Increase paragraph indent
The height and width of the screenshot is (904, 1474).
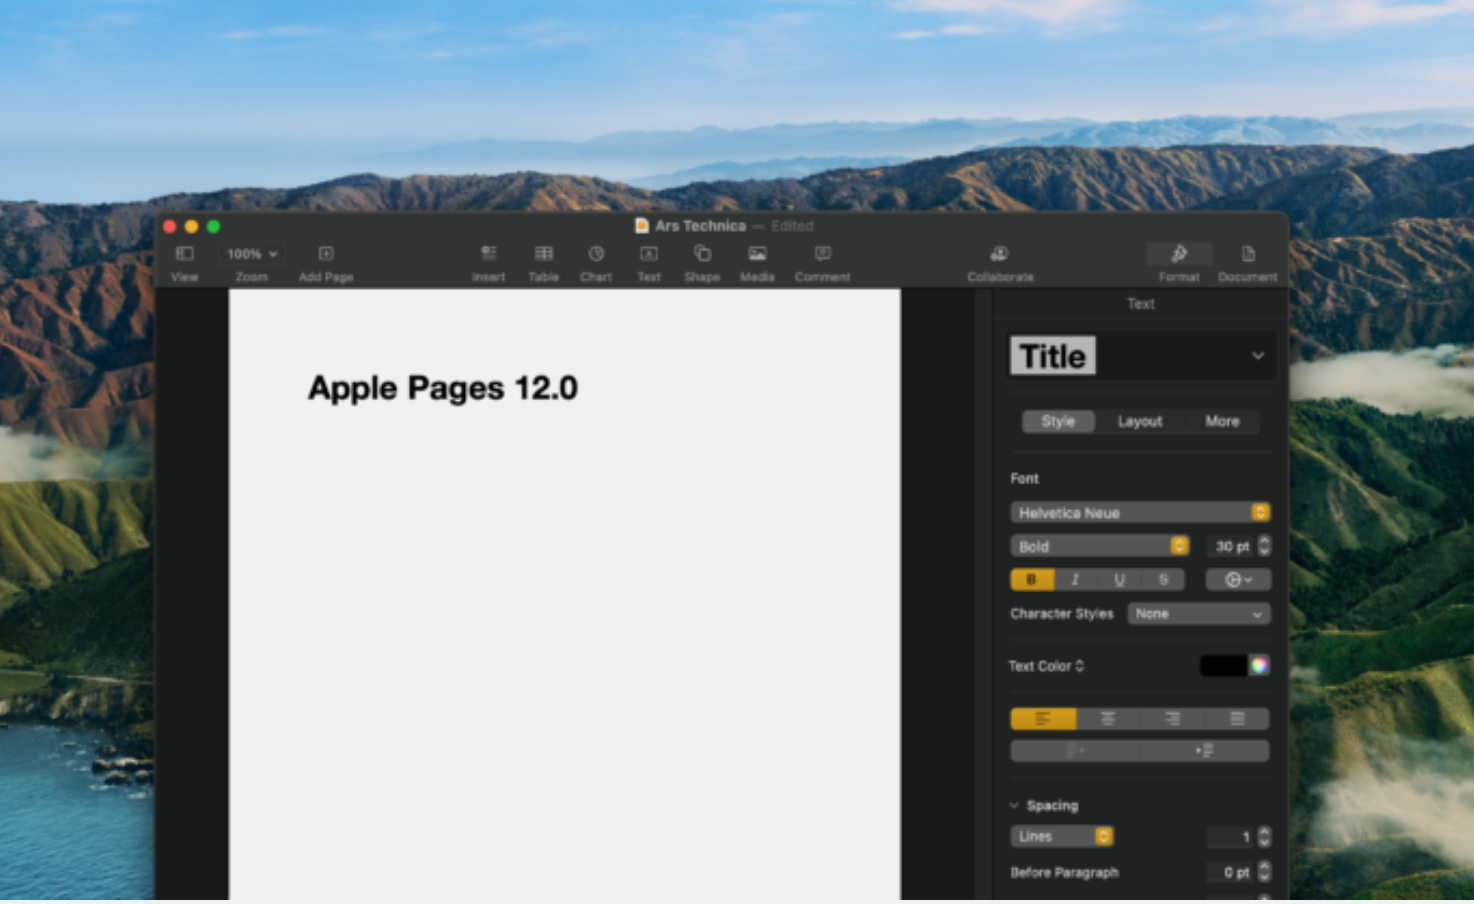click(x=1205, y=751)
